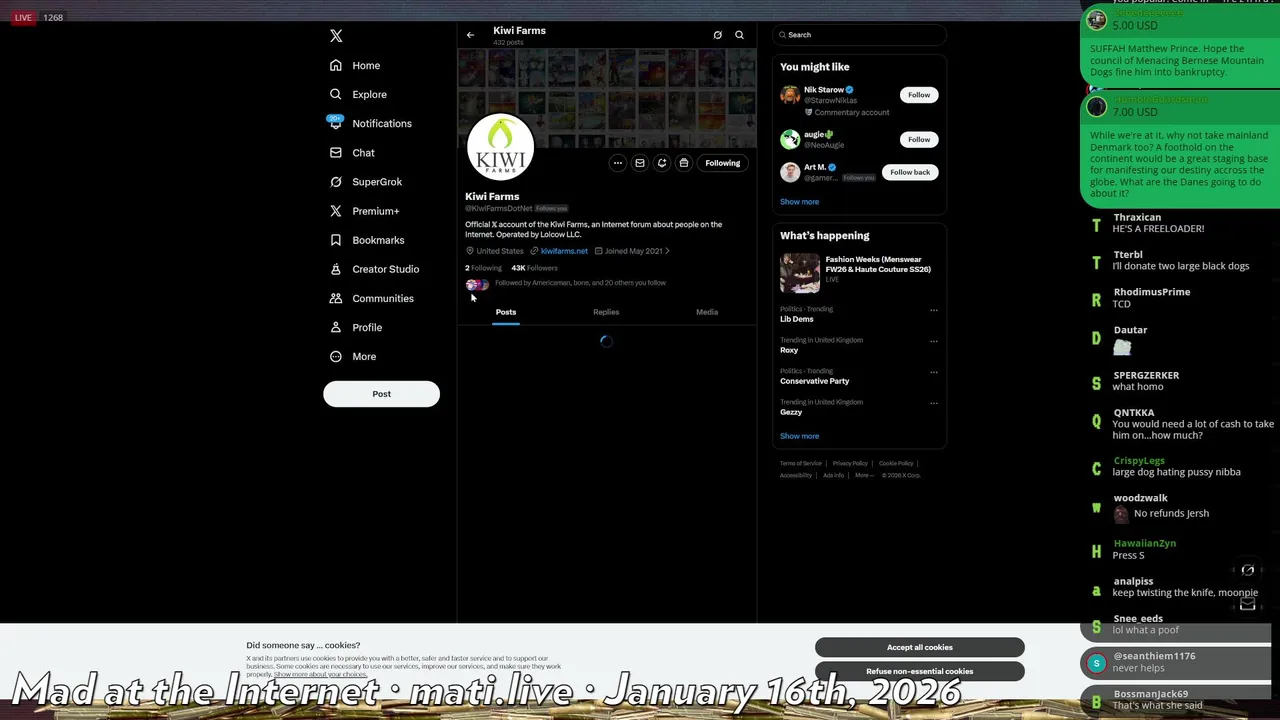Open the Notifications bell icon

pos(336,123)
